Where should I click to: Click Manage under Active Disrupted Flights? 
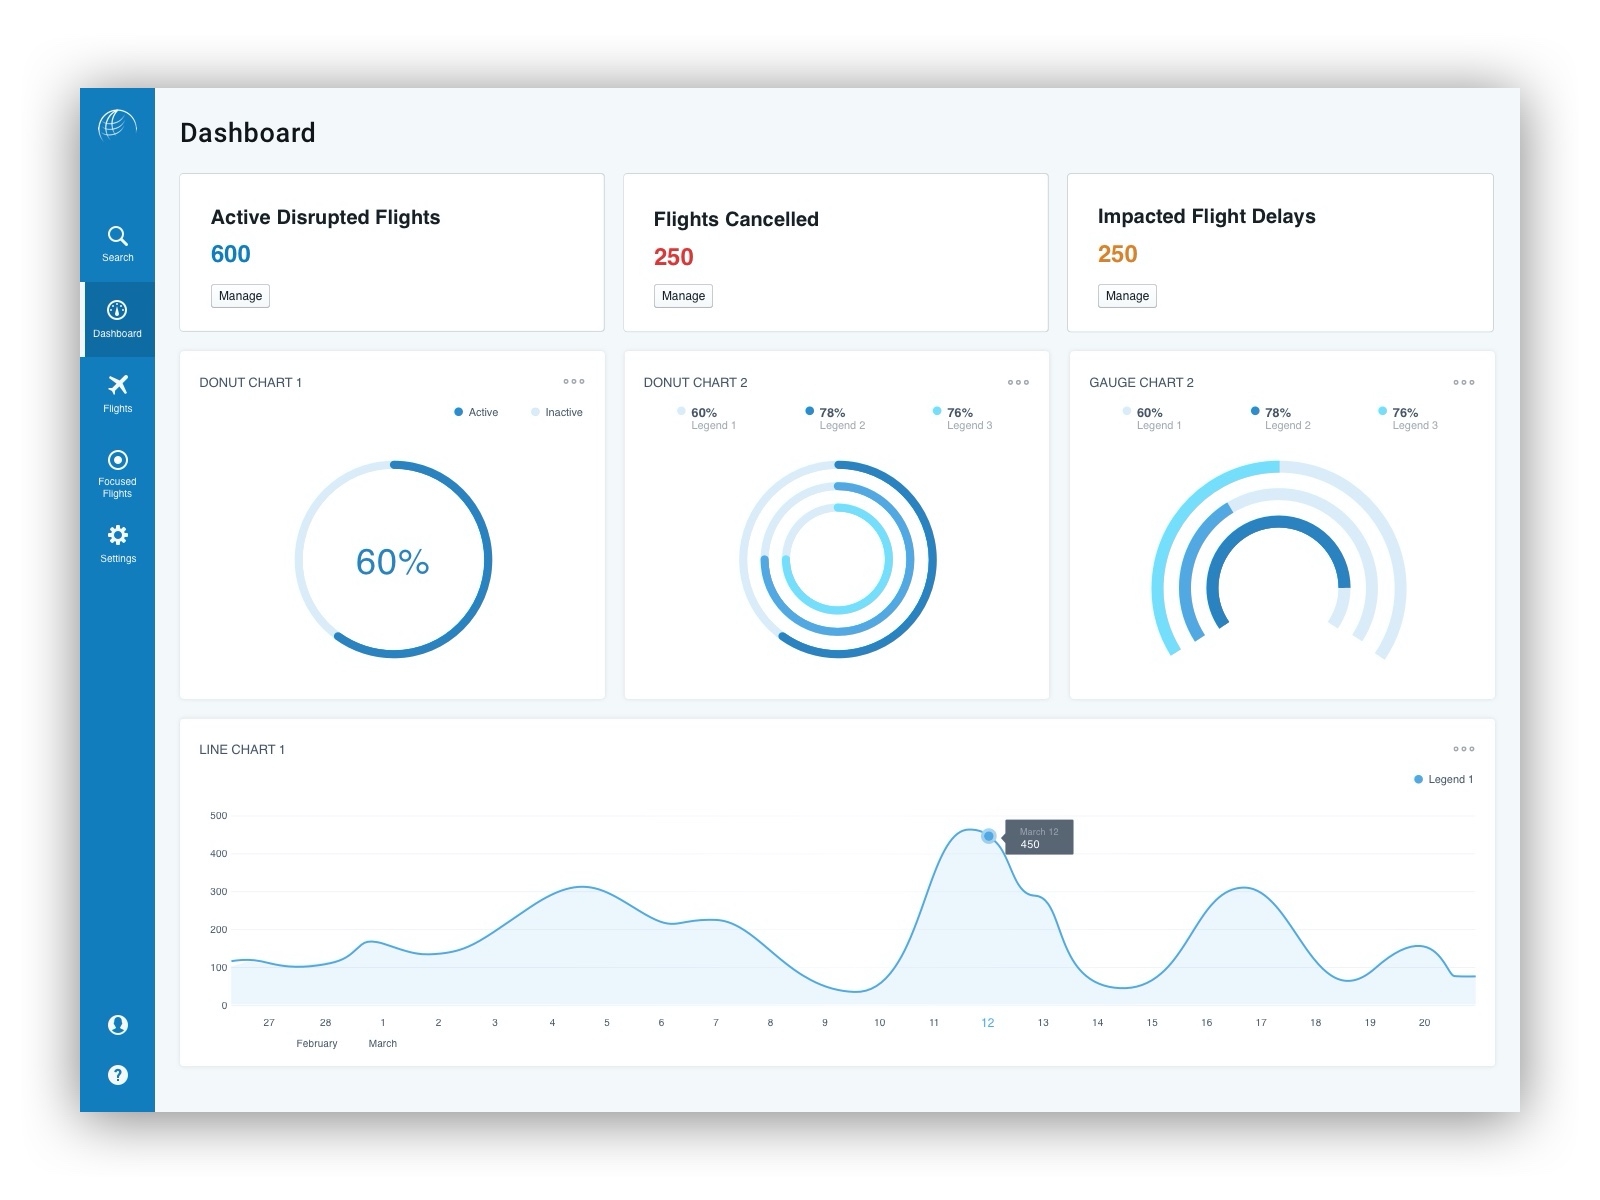click(240, 296)
